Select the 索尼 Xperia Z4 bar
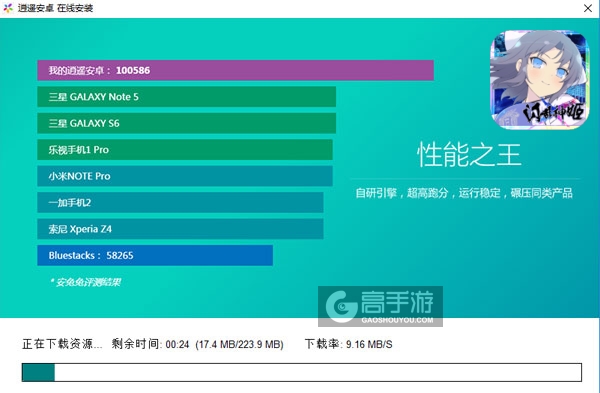 (180, 229)
